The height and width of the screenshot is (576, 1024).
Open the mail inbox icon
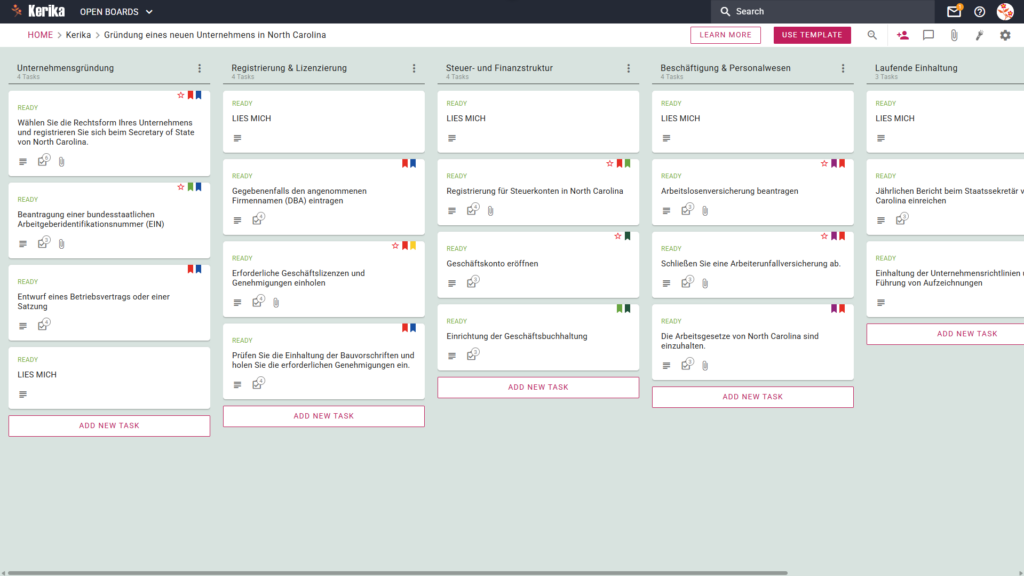pyautogui.click(x=954, y=11)
